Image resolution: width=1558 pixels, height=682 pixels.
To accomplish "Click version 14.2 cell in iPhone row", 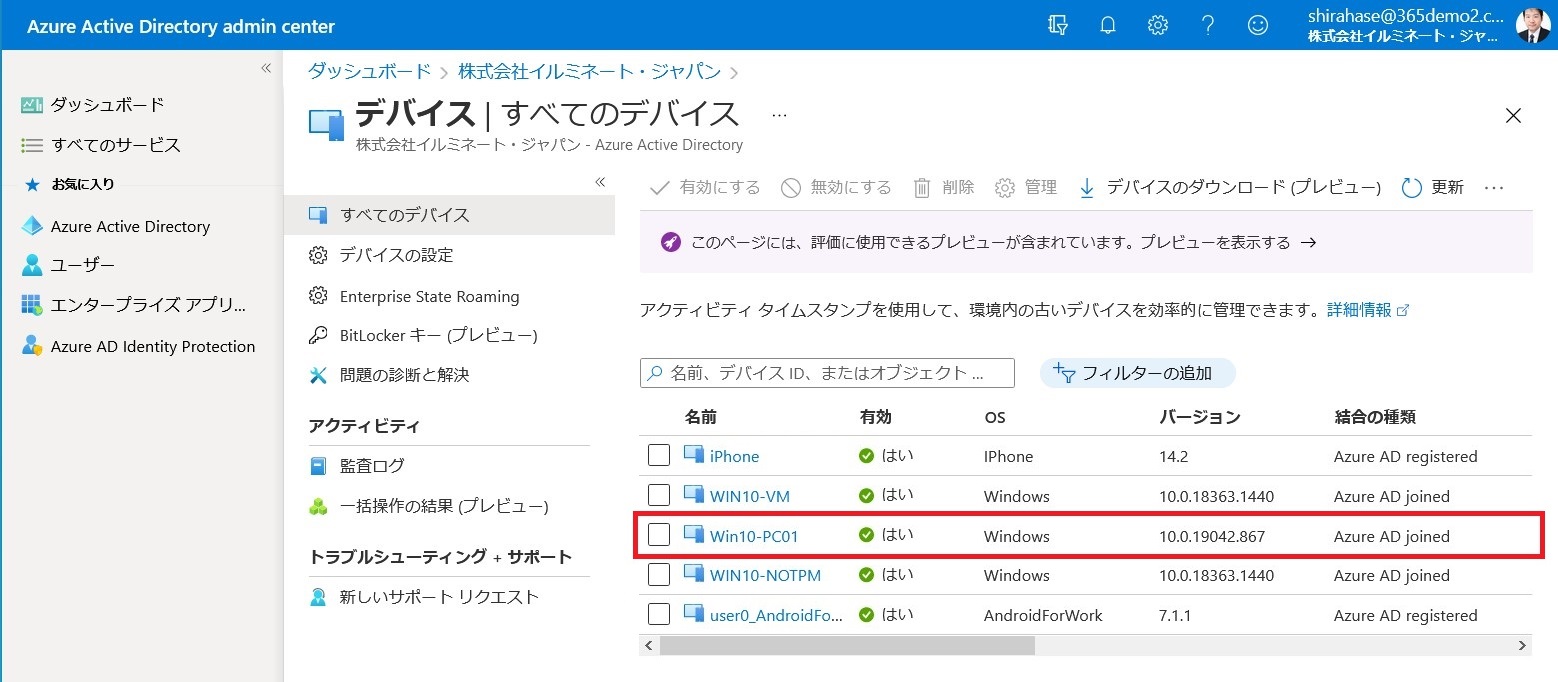I will [1173, 456].
